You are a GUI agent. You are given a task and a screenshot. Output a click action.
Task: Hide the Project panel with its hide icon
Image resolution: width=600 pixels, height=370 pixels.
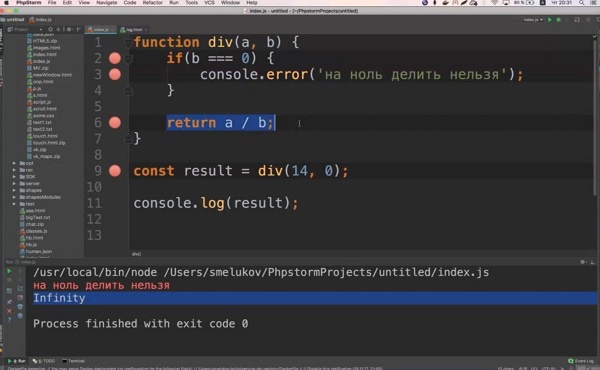78,29
